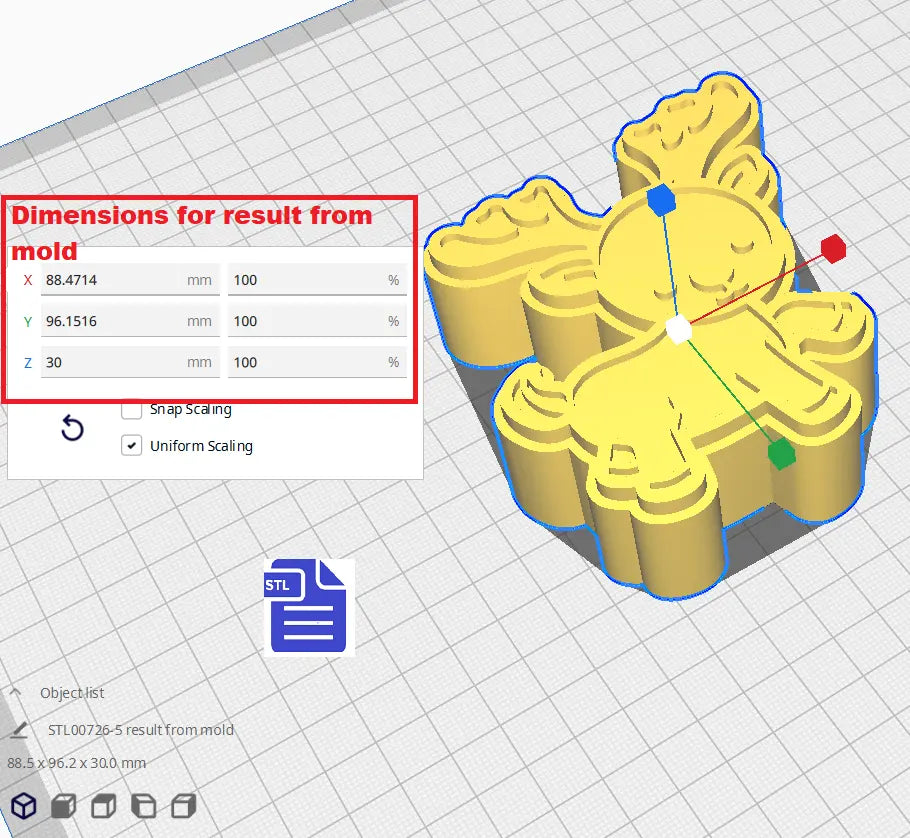
Task: Switch to front view cube icon
Action: (64, 806)
